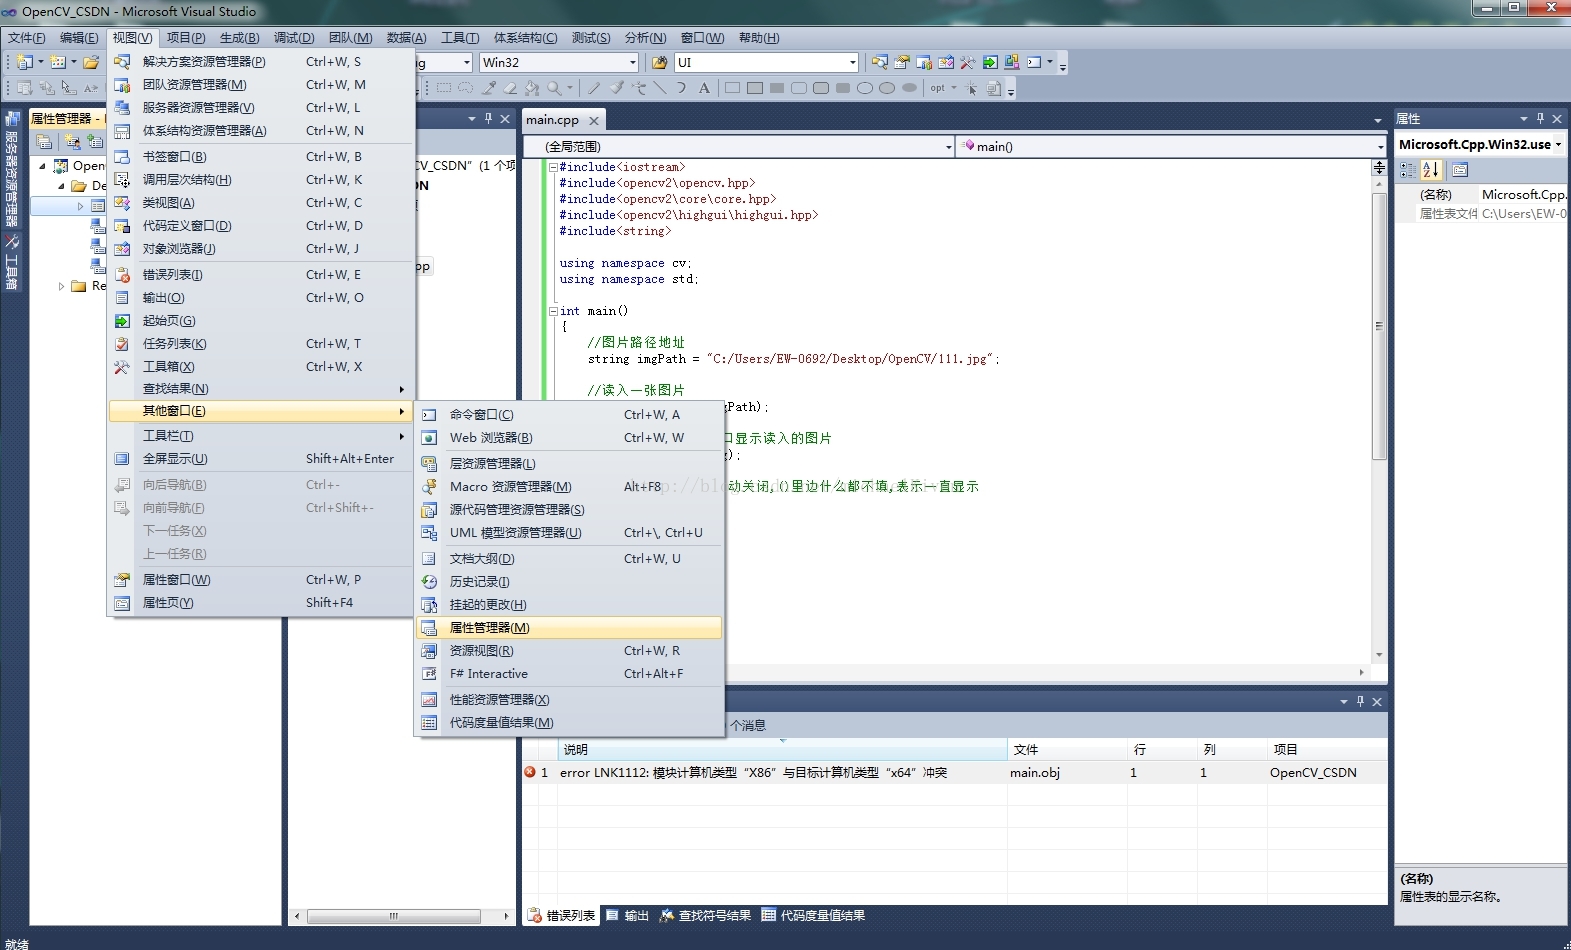Click the new project toolbar icon
This screenshot has height=950, width=1571.
pos(25,62)
